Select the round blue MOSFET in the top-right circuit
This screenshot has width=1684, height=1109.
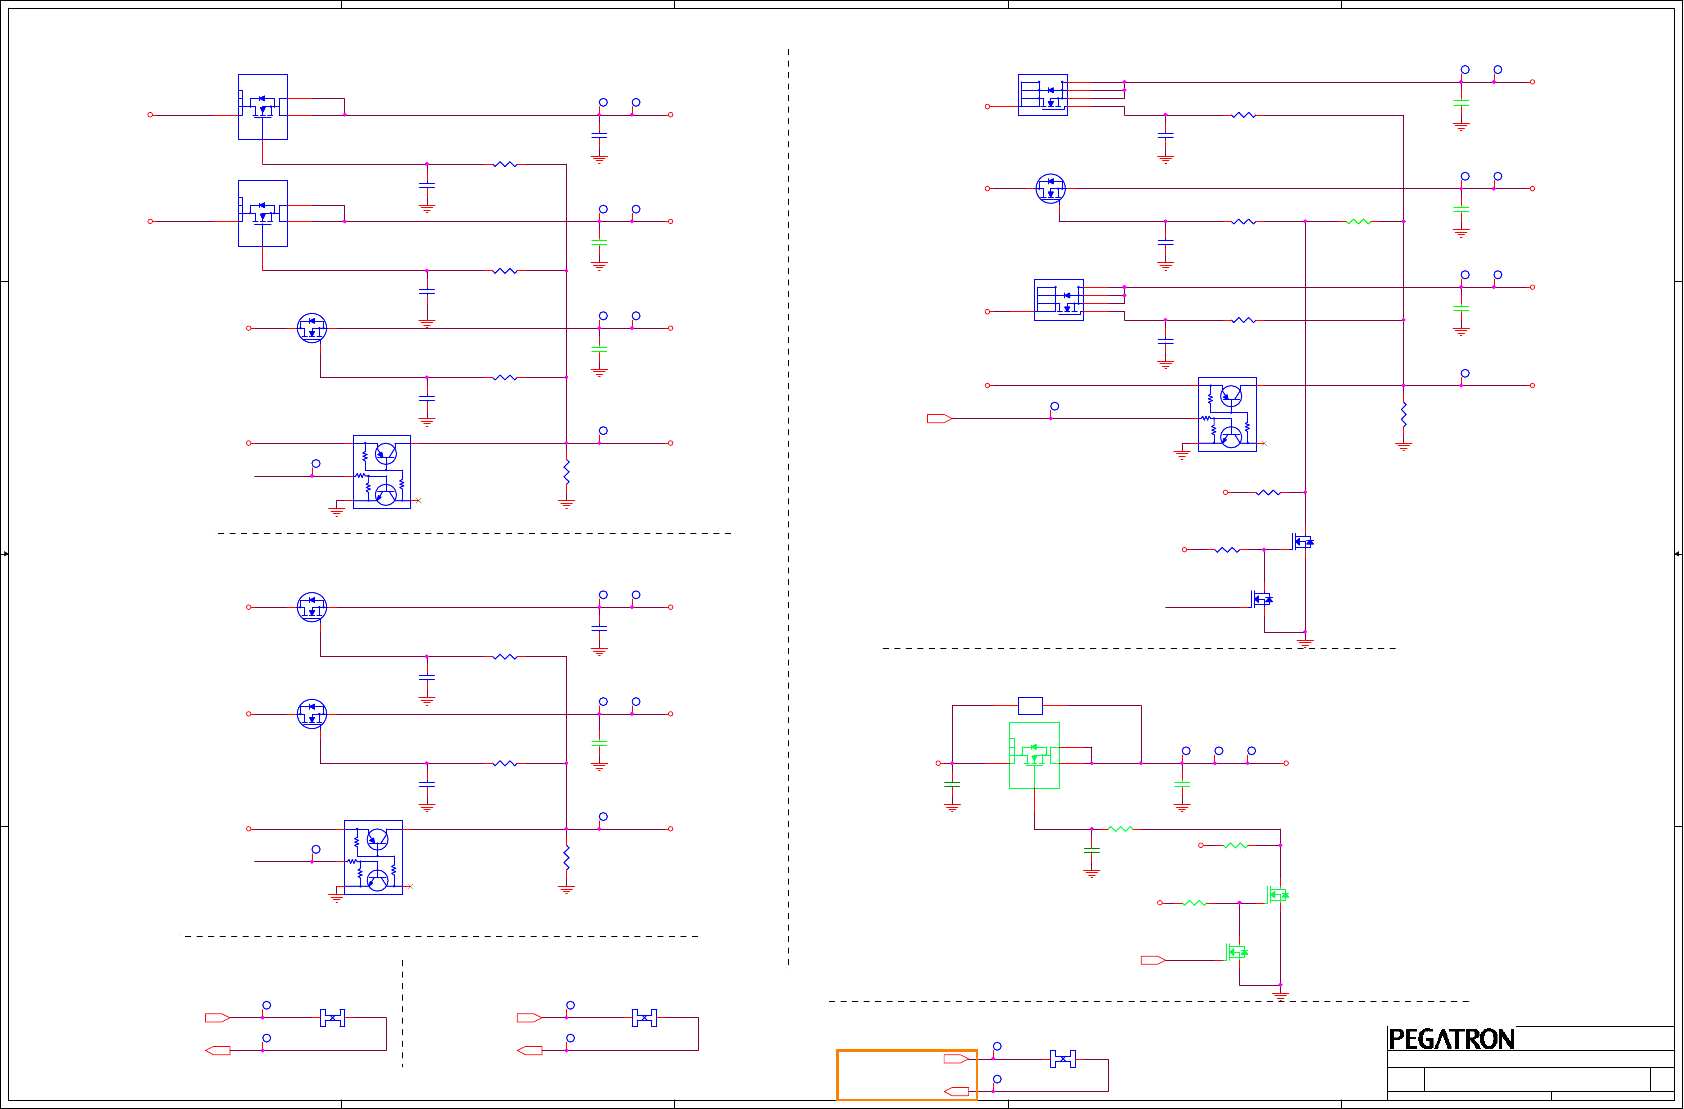click(1051, 188)
